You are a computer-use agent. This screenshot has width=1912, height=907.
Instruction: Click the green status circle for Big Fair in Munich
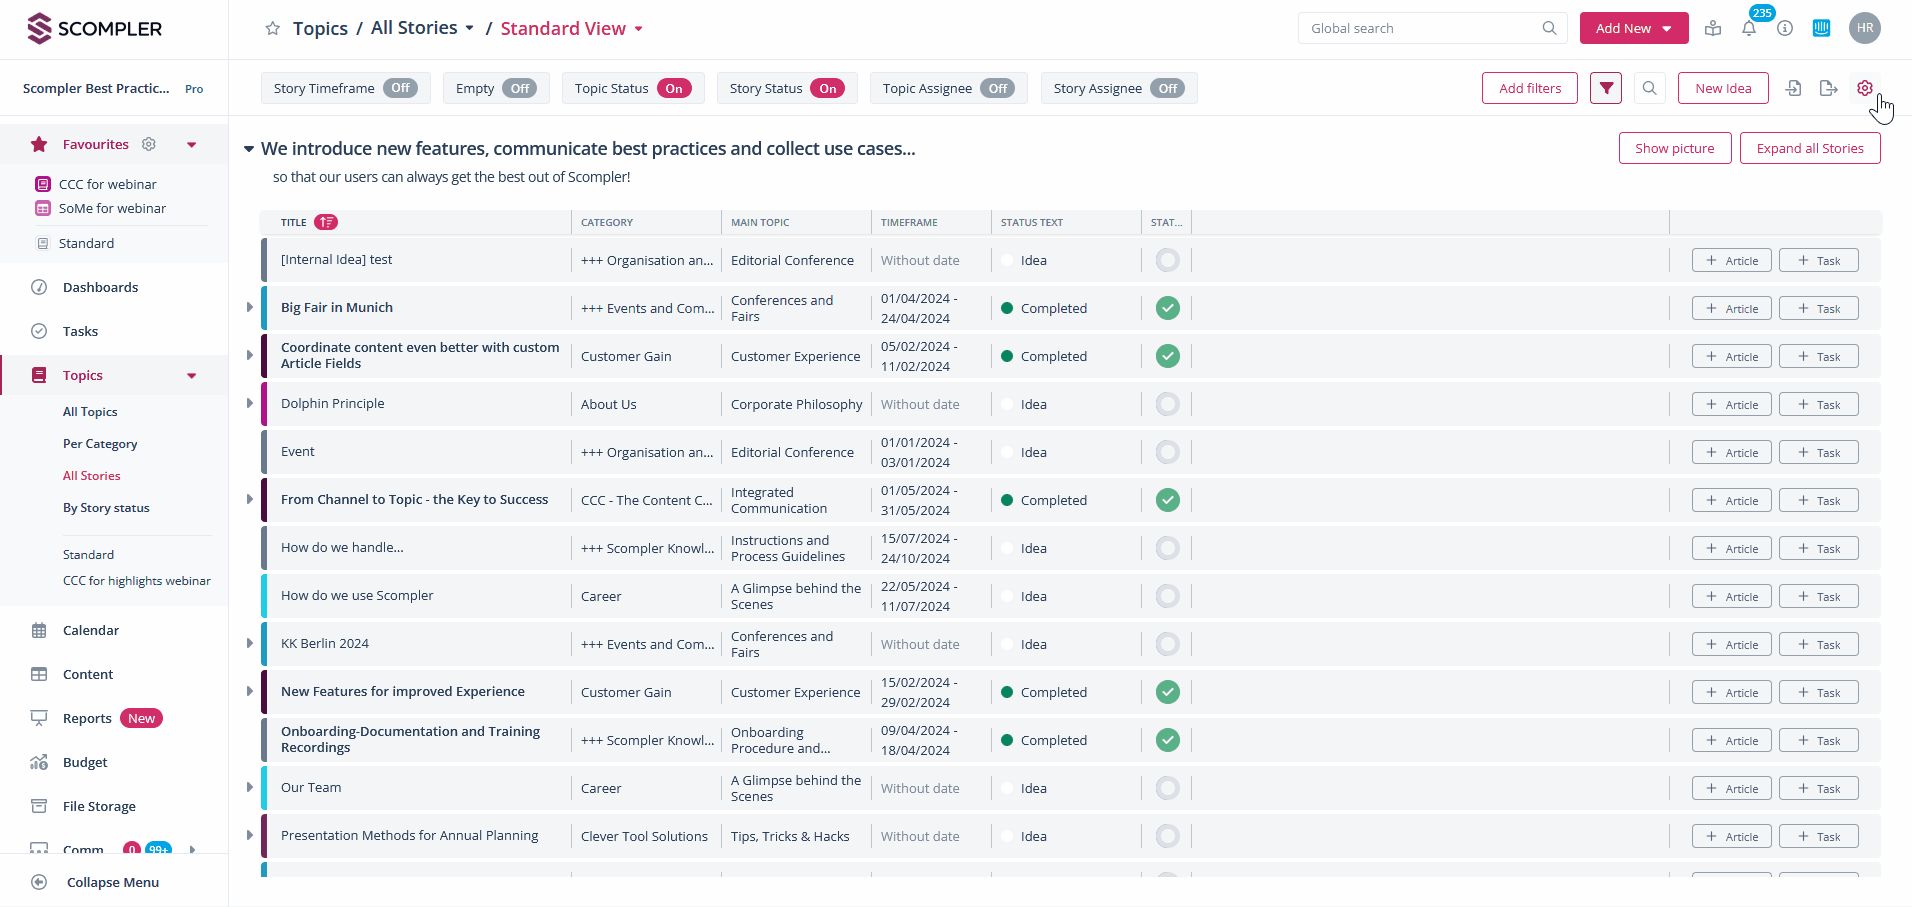point(1167,308)
